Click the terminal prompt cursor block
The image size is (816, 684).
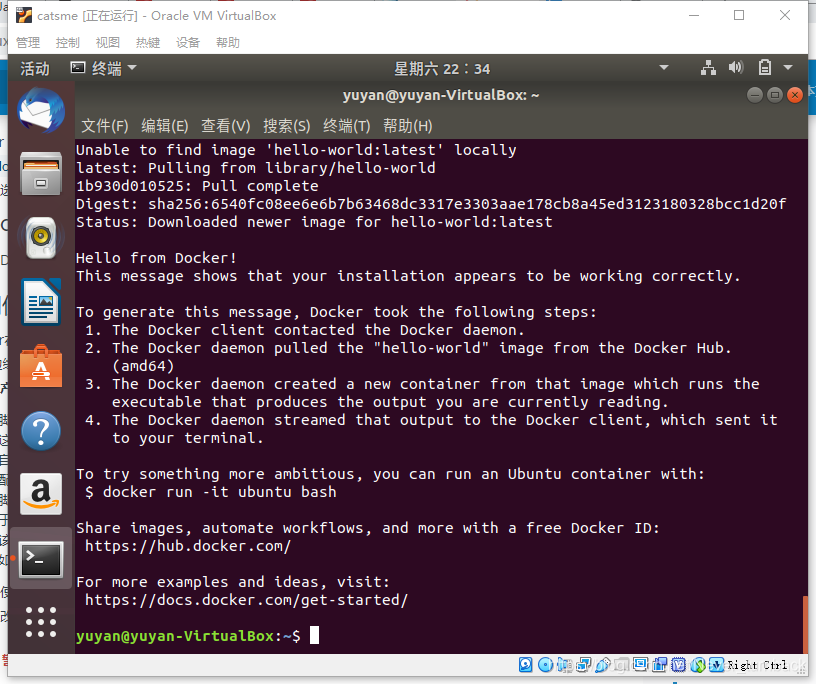coord(314,636)
